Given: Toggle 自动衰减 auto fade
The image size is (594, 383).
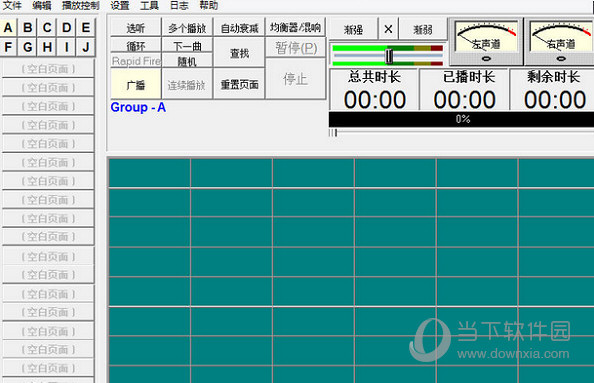Looking at the screenshot, I should click(x=239, y=27).
